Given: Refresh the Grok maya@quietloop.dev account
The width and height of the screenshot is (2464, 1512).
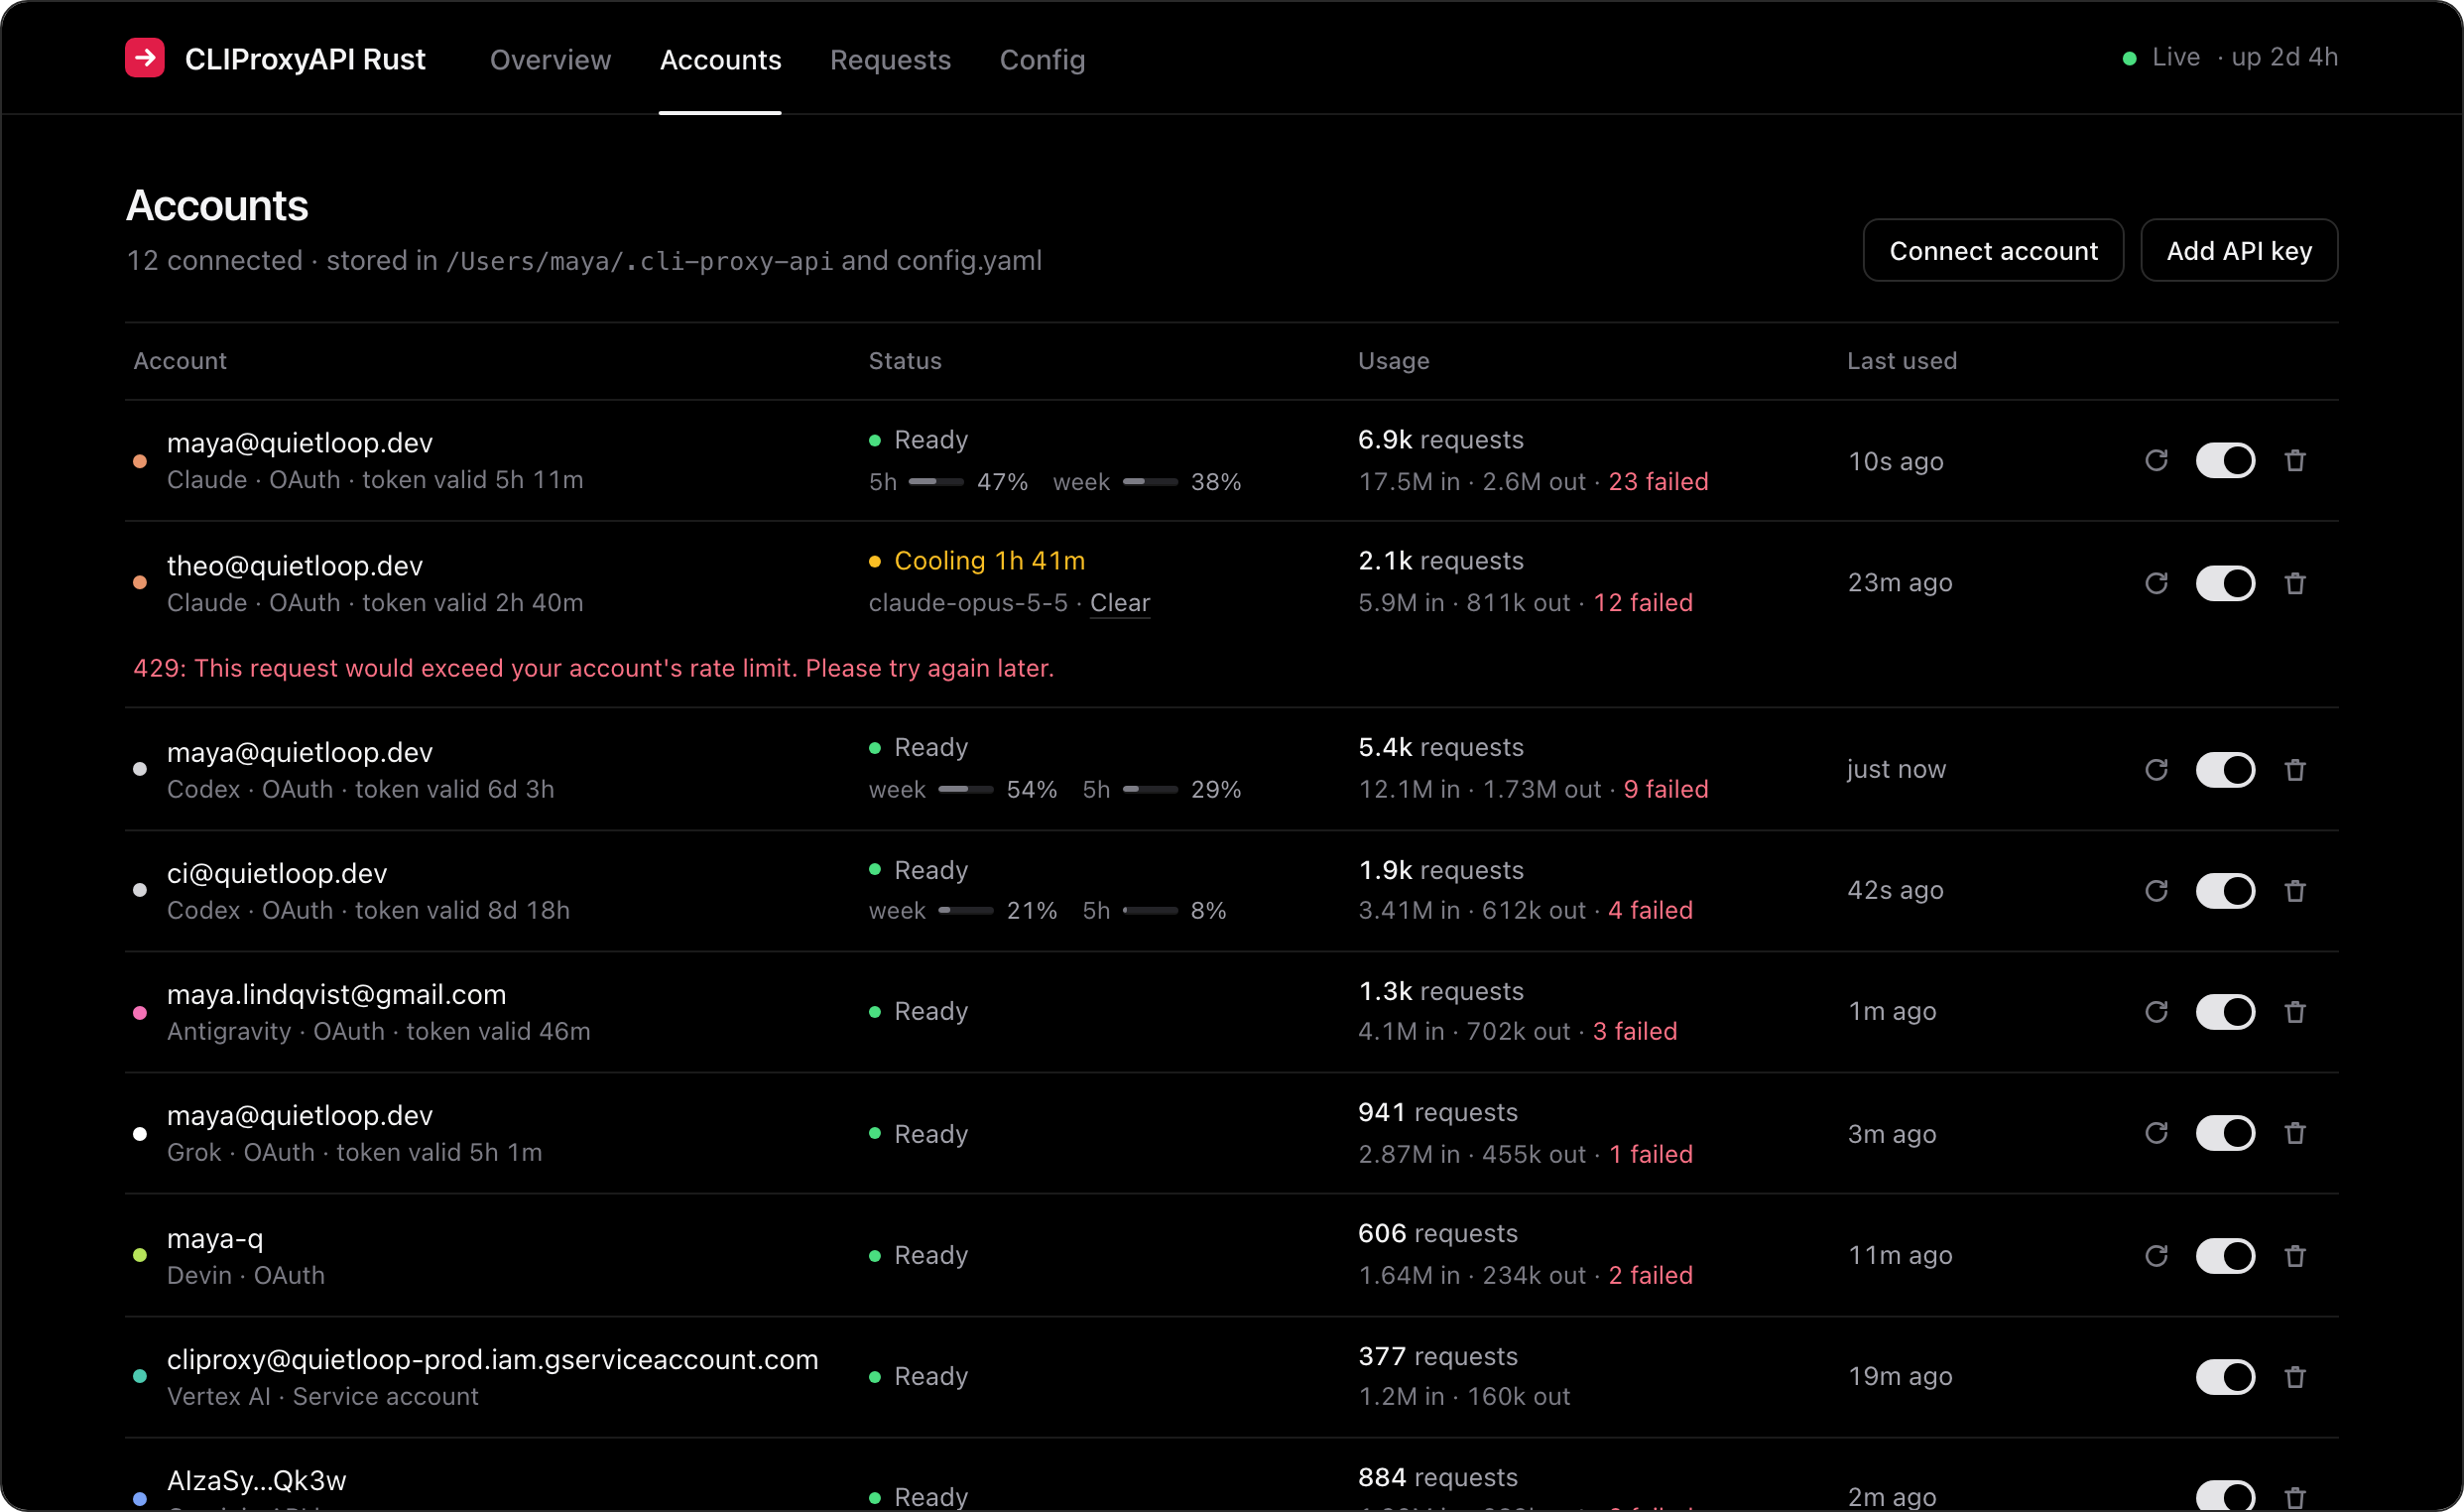Looking at the screenshot, I should click(2156, 1133).
